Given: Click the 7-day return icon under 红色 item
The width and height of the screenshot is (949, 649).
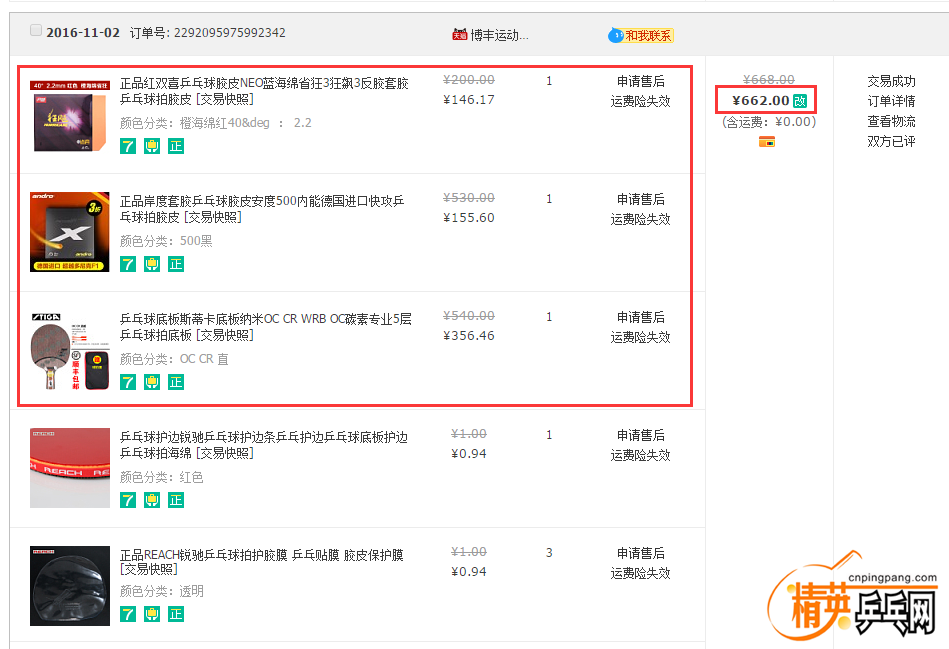Looking at the screenshot, I should tap(128, 500).
